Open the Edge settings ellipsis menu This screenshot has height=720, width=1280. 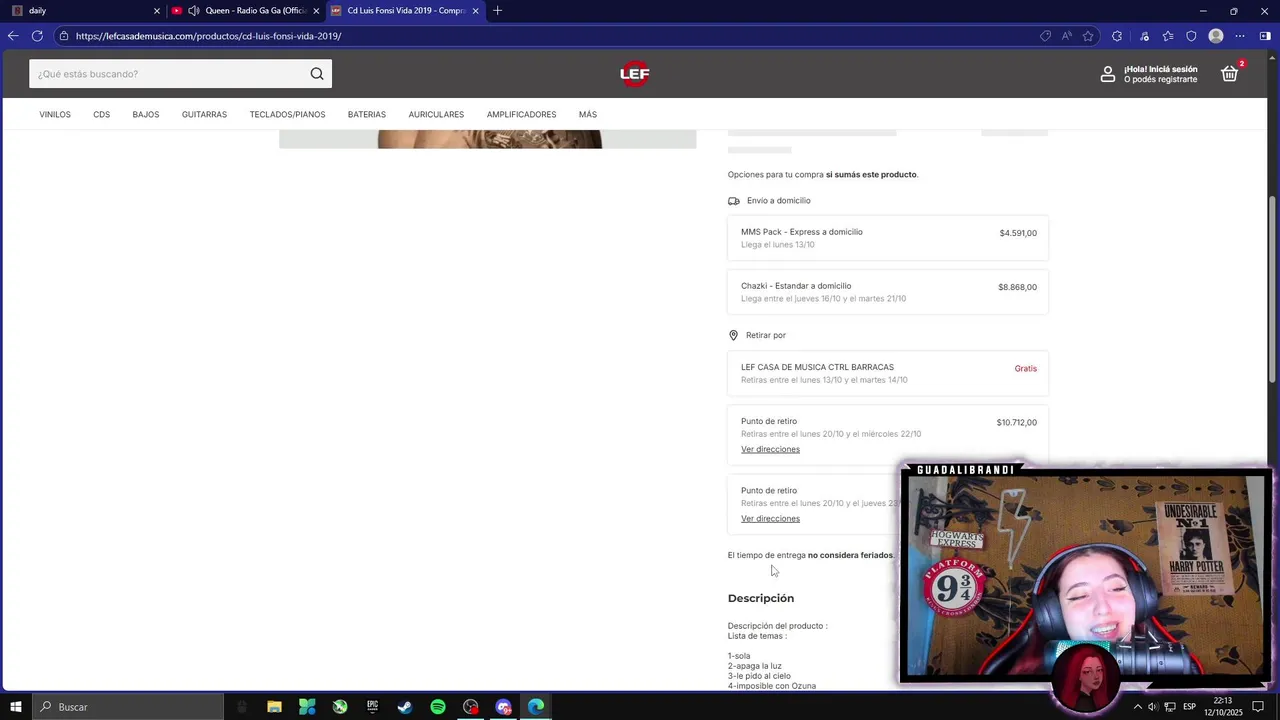1240,36
